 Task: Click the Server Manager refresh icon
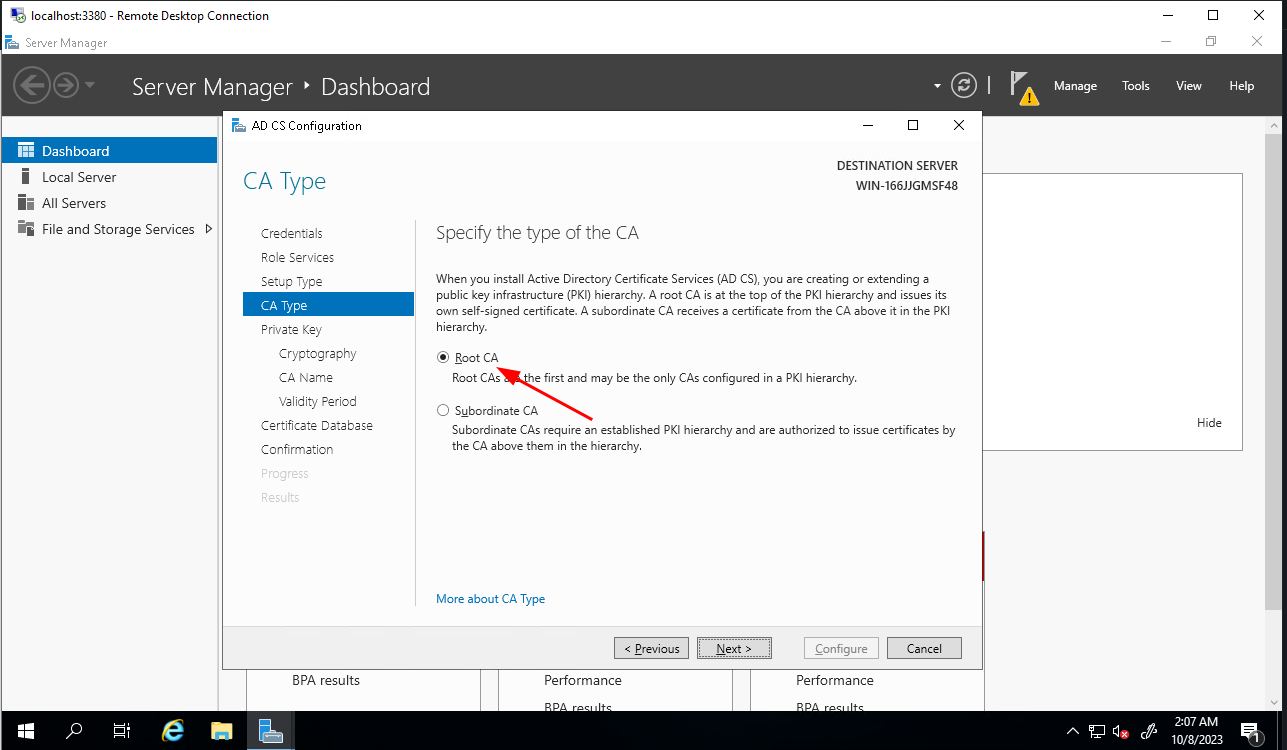tap(963, 86)
